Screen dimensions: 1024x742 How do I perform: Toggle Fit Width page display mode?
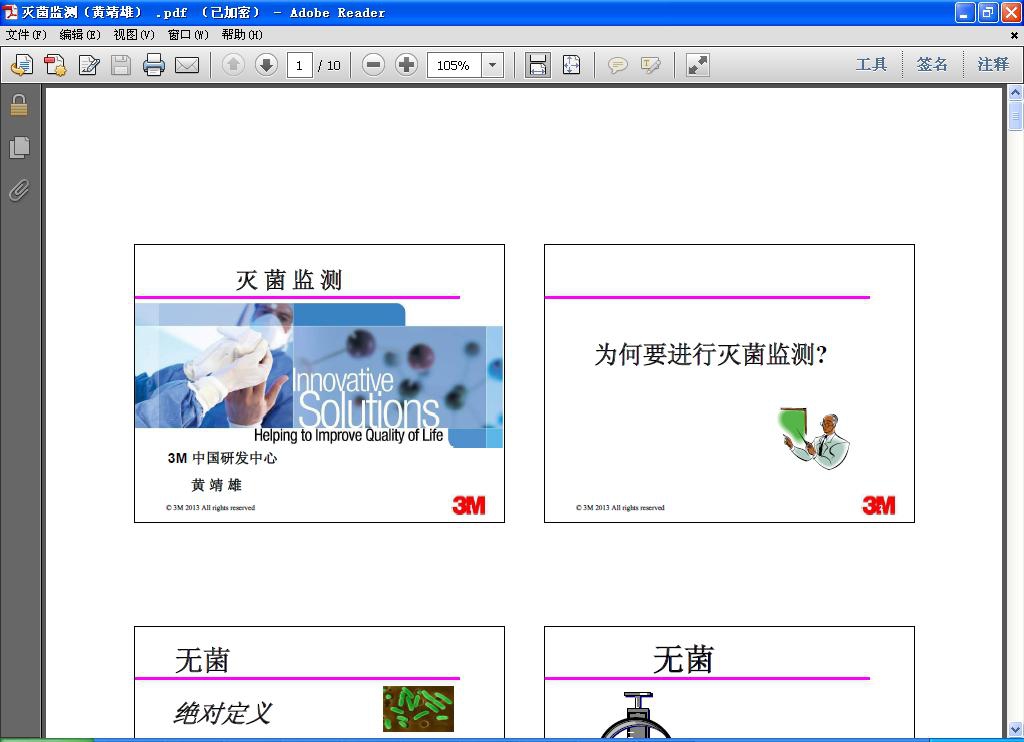537,64
